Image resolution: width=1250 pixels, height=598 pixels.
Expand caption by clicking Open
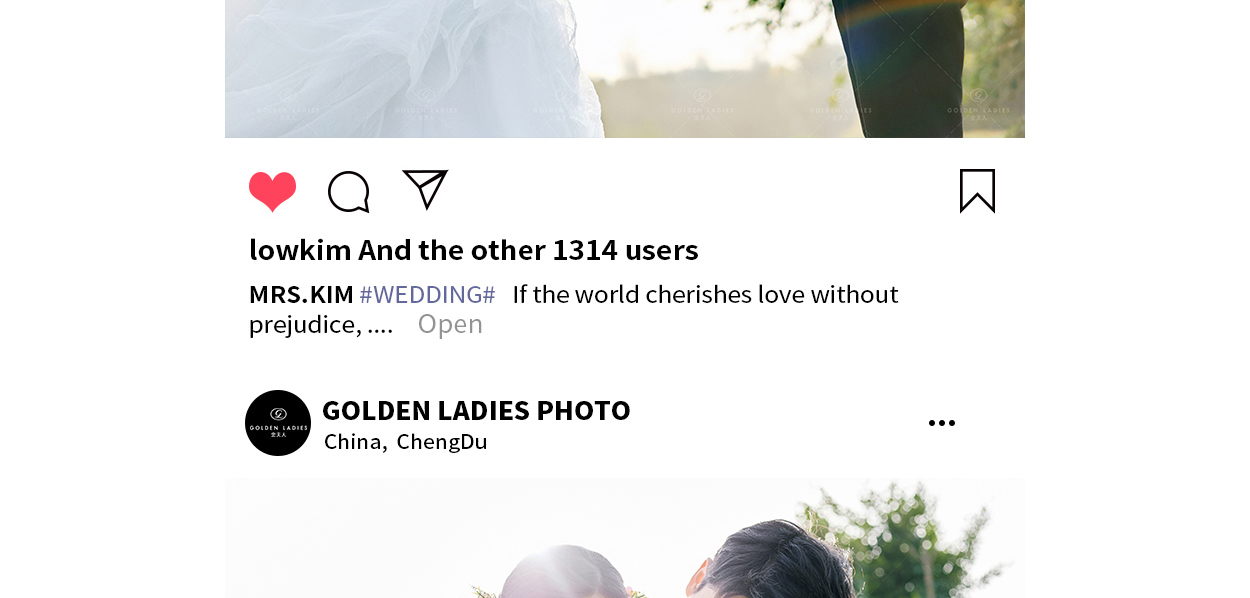(450, 324)
